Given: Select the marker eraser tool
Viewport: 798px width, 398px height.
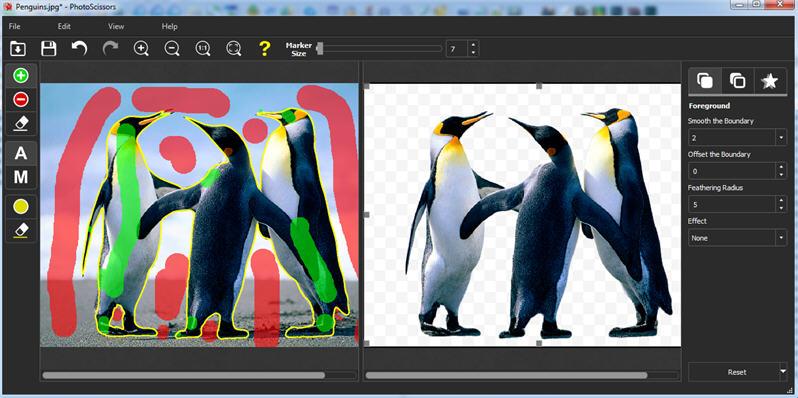Looking at the screenshot, I should (x=21, y=123).
